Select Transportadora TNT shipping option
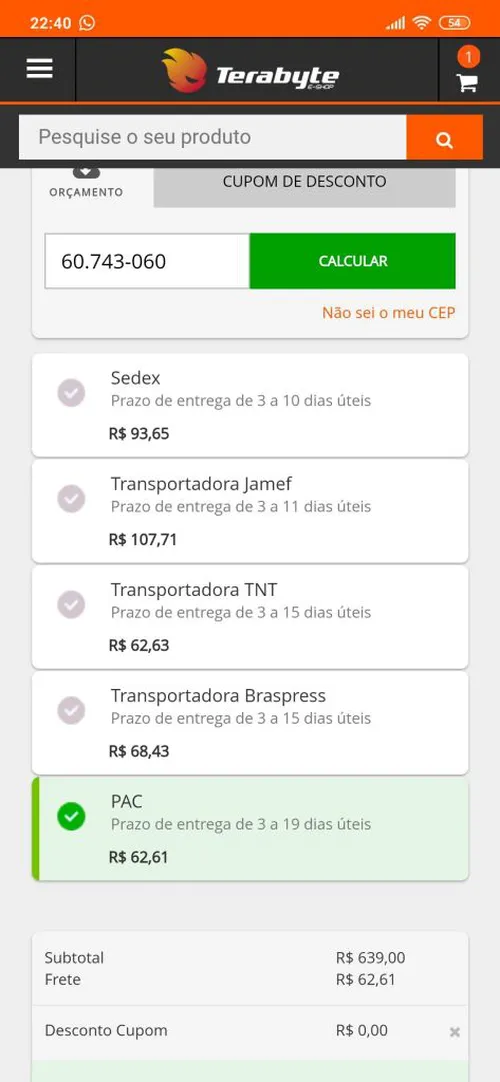The width and height of the screenshot is (500, 1082). (x=250, y=617)
